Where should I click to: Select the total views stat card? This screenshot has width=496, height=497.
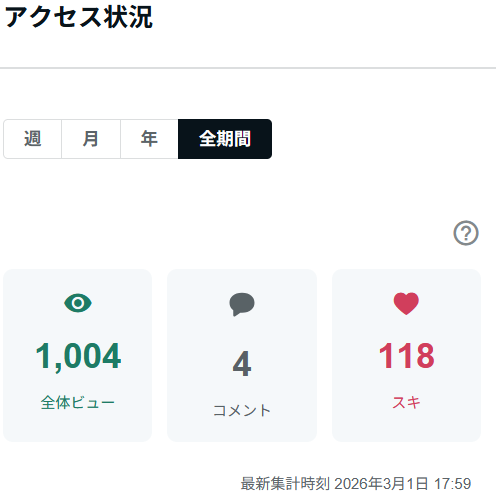pos(77,355)
